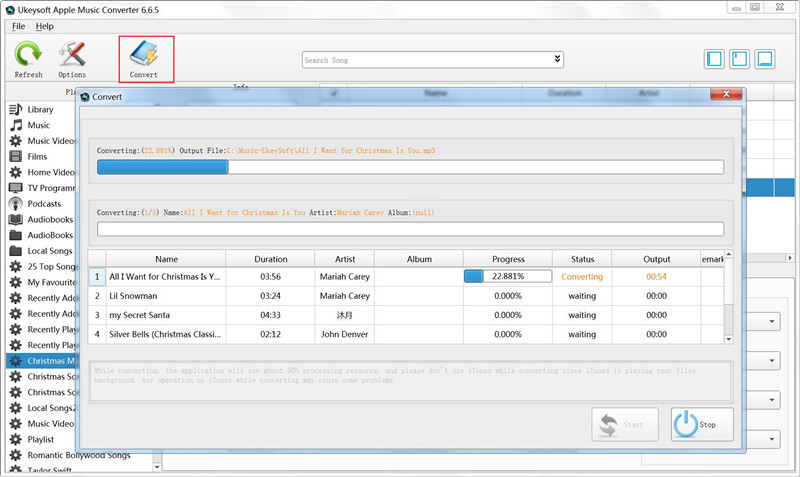This screenshot has height=477, width=800.
Task: Select the All I Want for Christmas row
Action: [x=406, y=277]
